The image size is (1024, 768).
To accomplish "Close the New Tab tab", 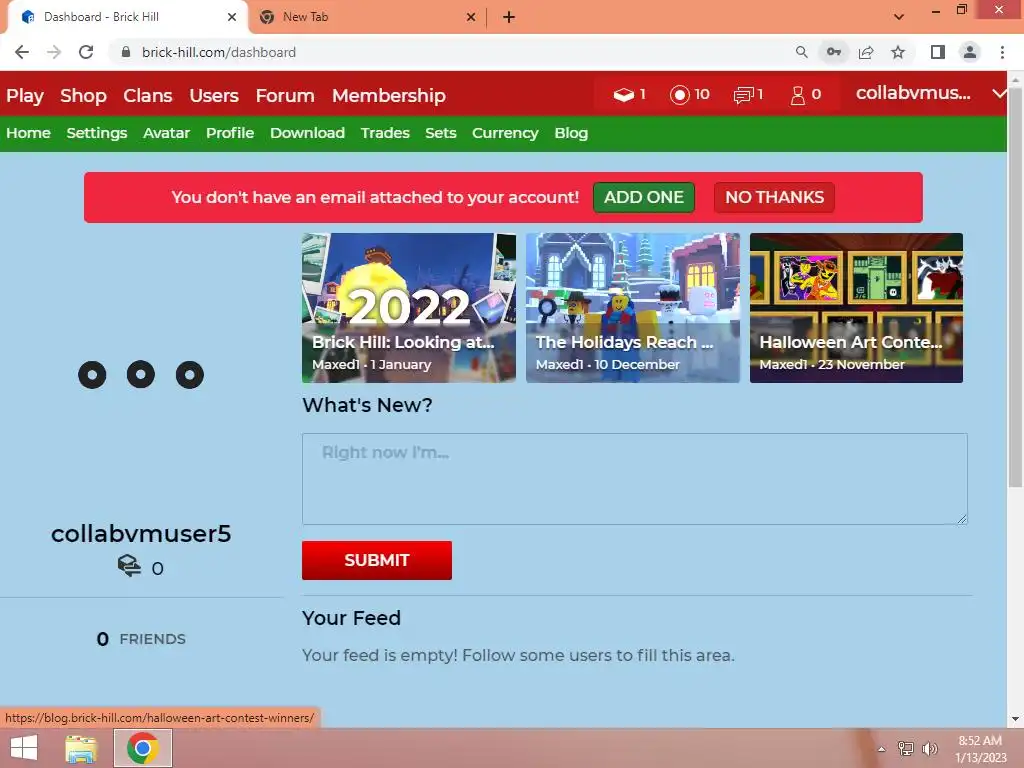I will 471,17.
